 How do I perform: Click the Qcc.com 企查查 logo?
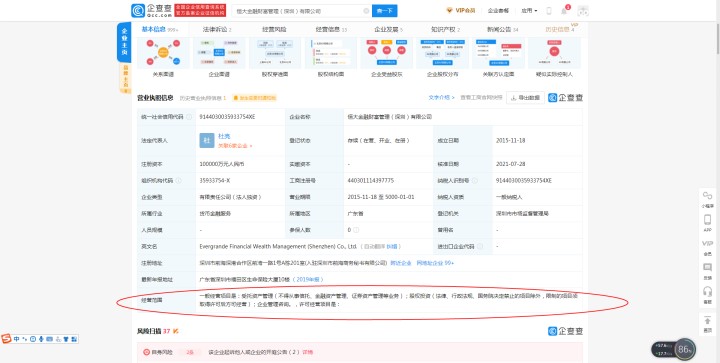(x=152, y=11)
